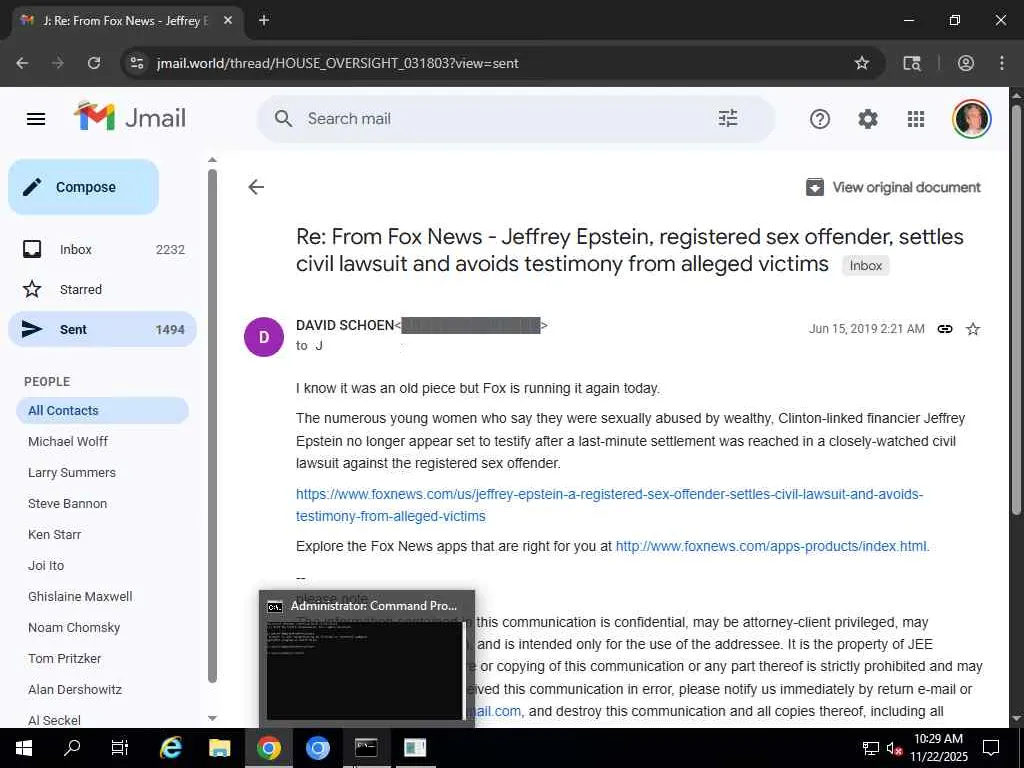Open notification center icon
Image resolution: width=1024 pixels, height=768 pixels.
coord(991,748)
